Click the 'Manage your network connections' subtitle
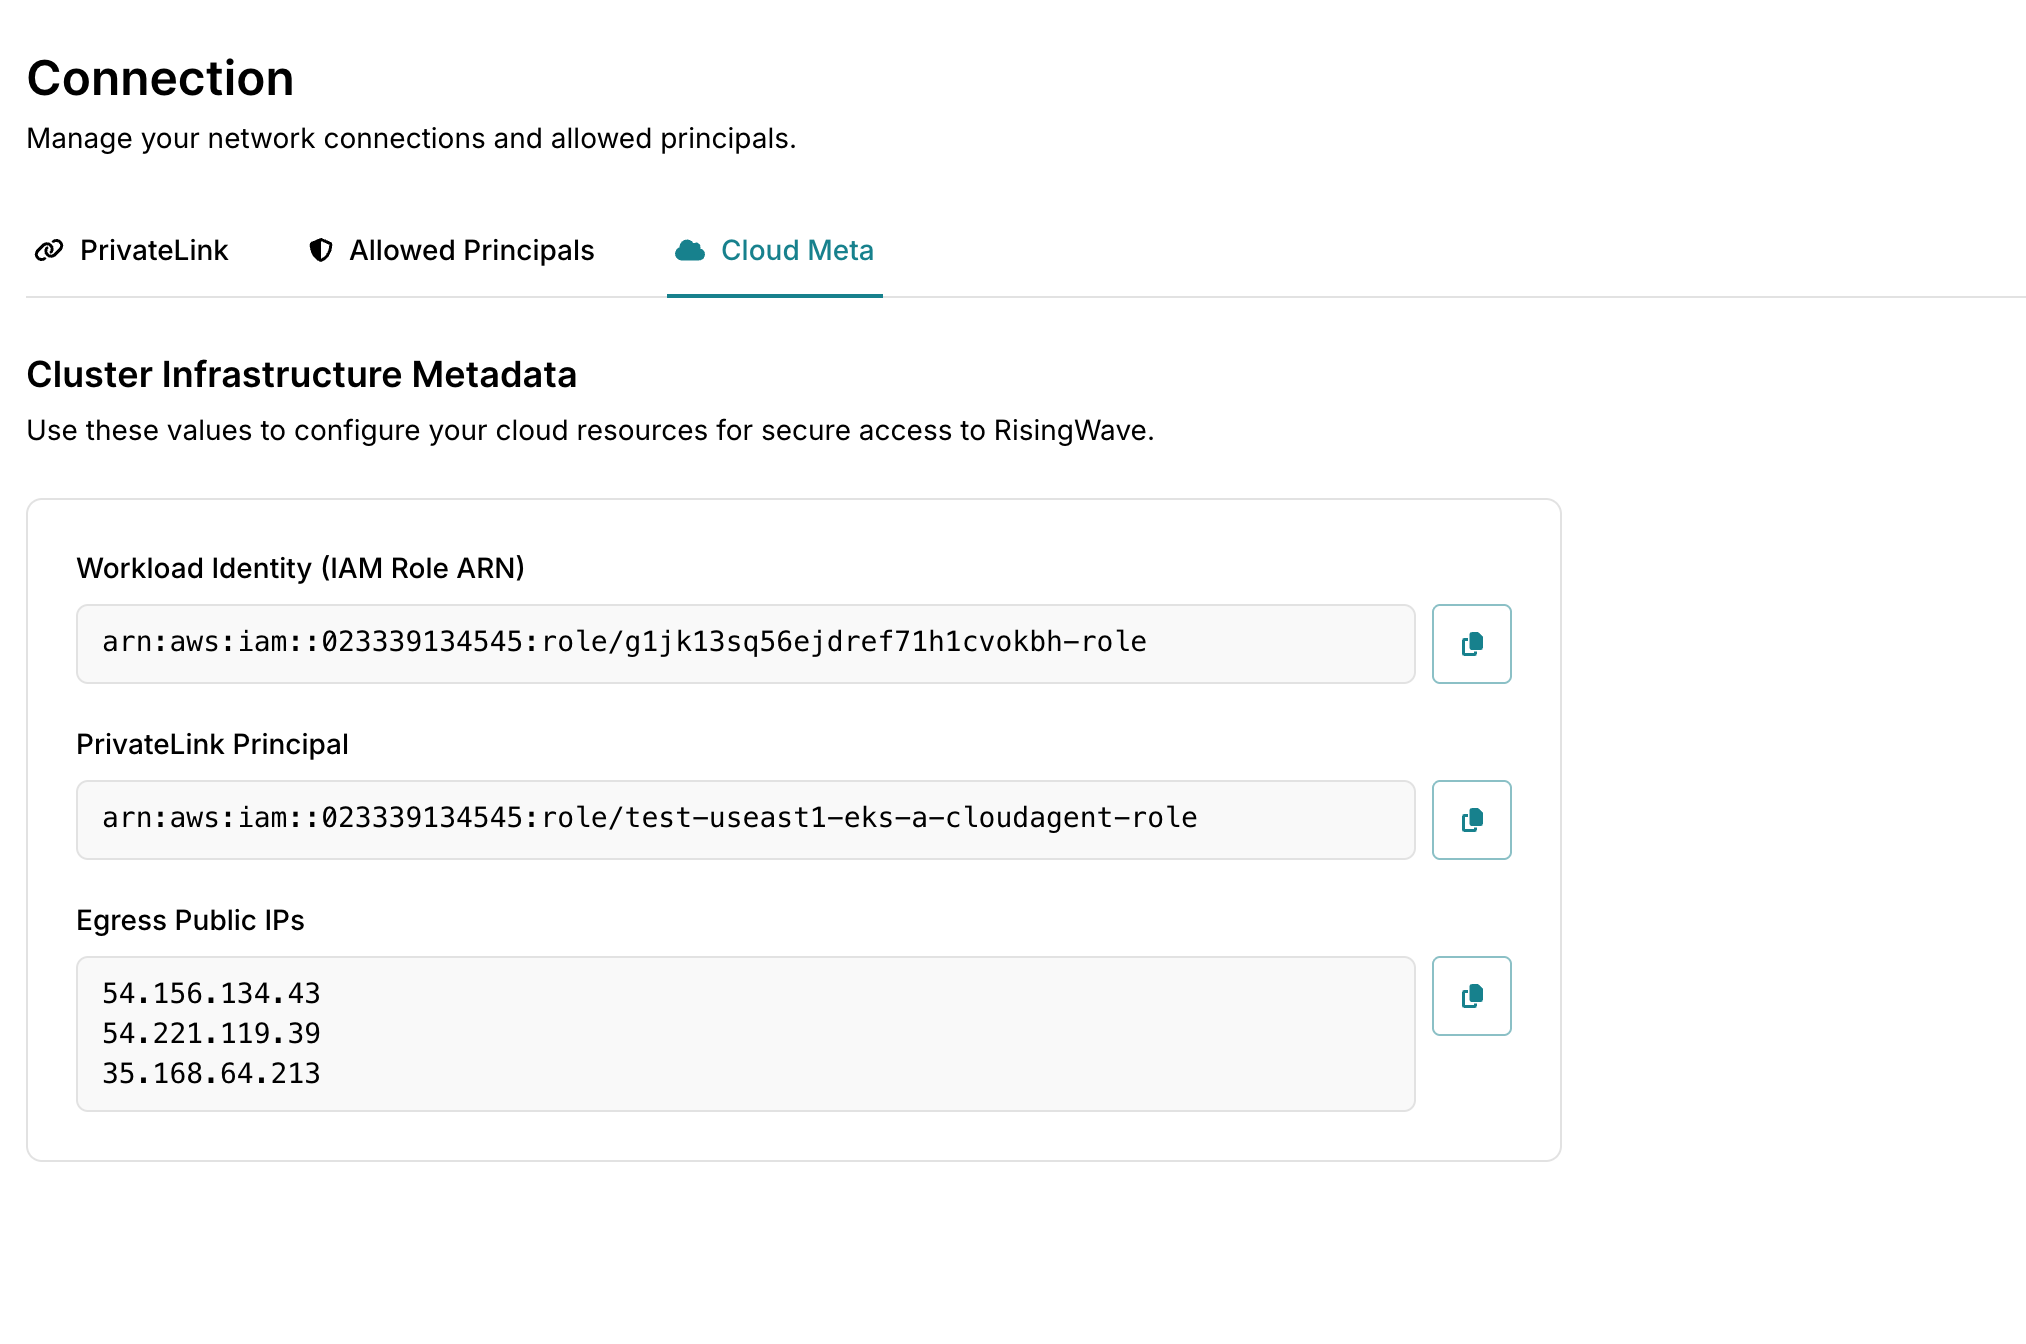2026x1344 pixels. (411, 138)
